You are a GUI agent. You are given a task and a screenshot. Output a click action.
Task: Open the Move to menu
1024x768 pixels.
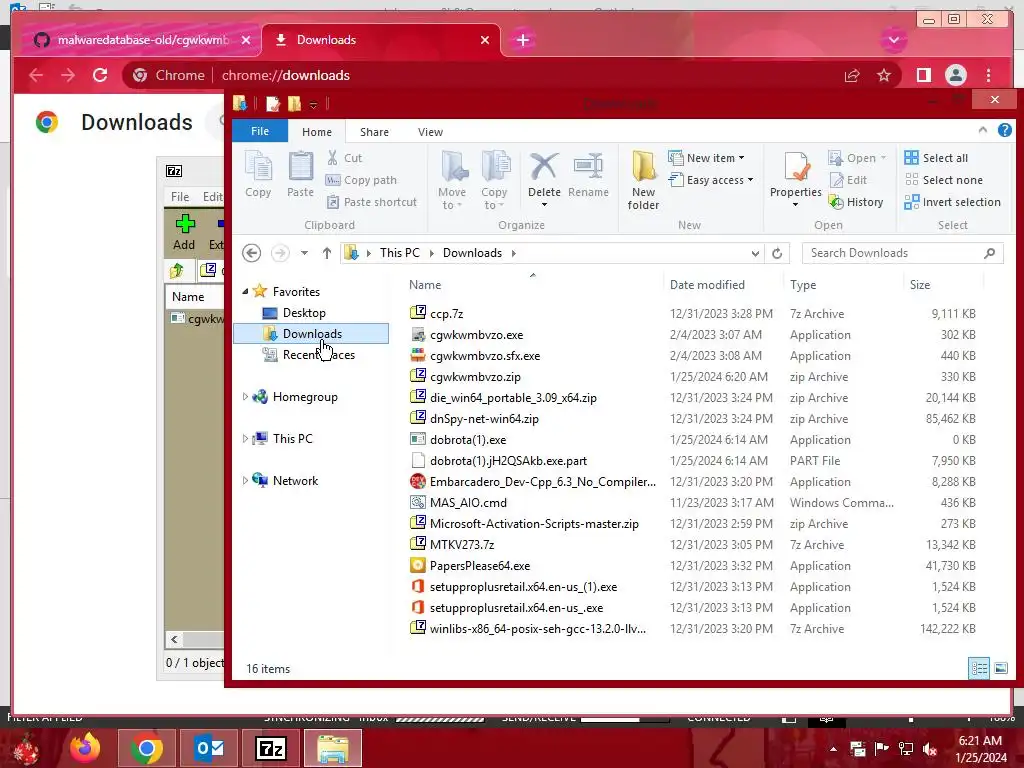click(452, 180)
